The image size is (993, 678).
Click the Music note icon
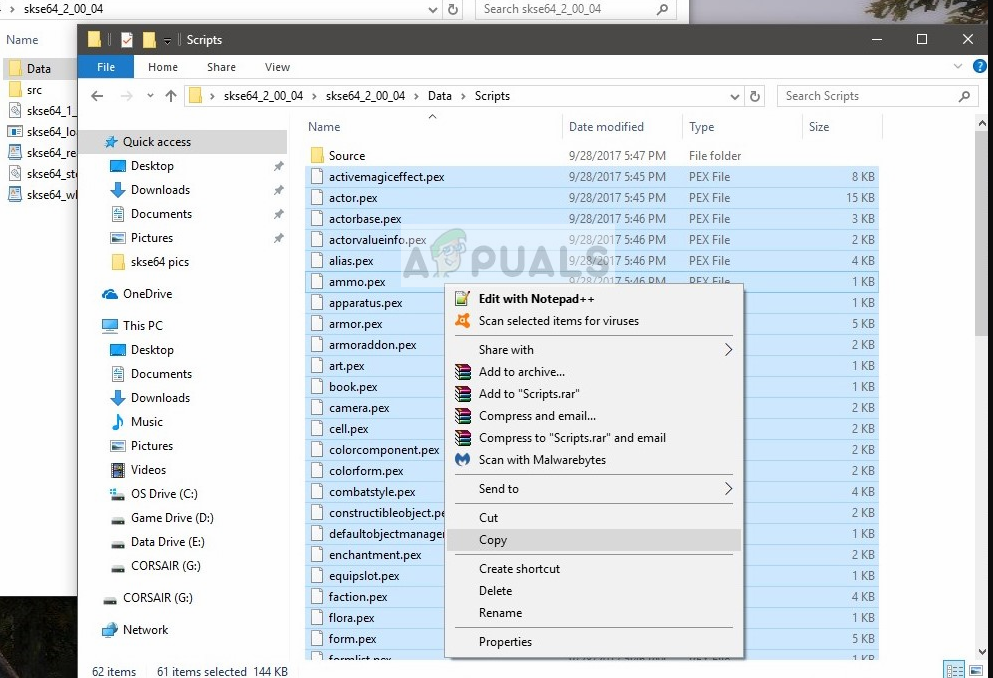click(118, 422)
